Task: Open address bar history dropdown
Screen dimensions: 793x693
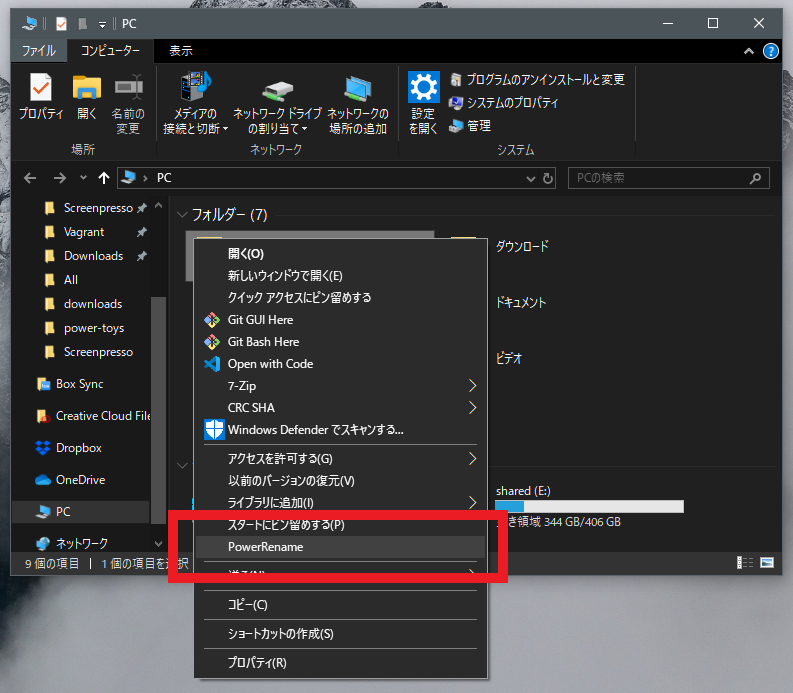Action: (x=531, y=179)
